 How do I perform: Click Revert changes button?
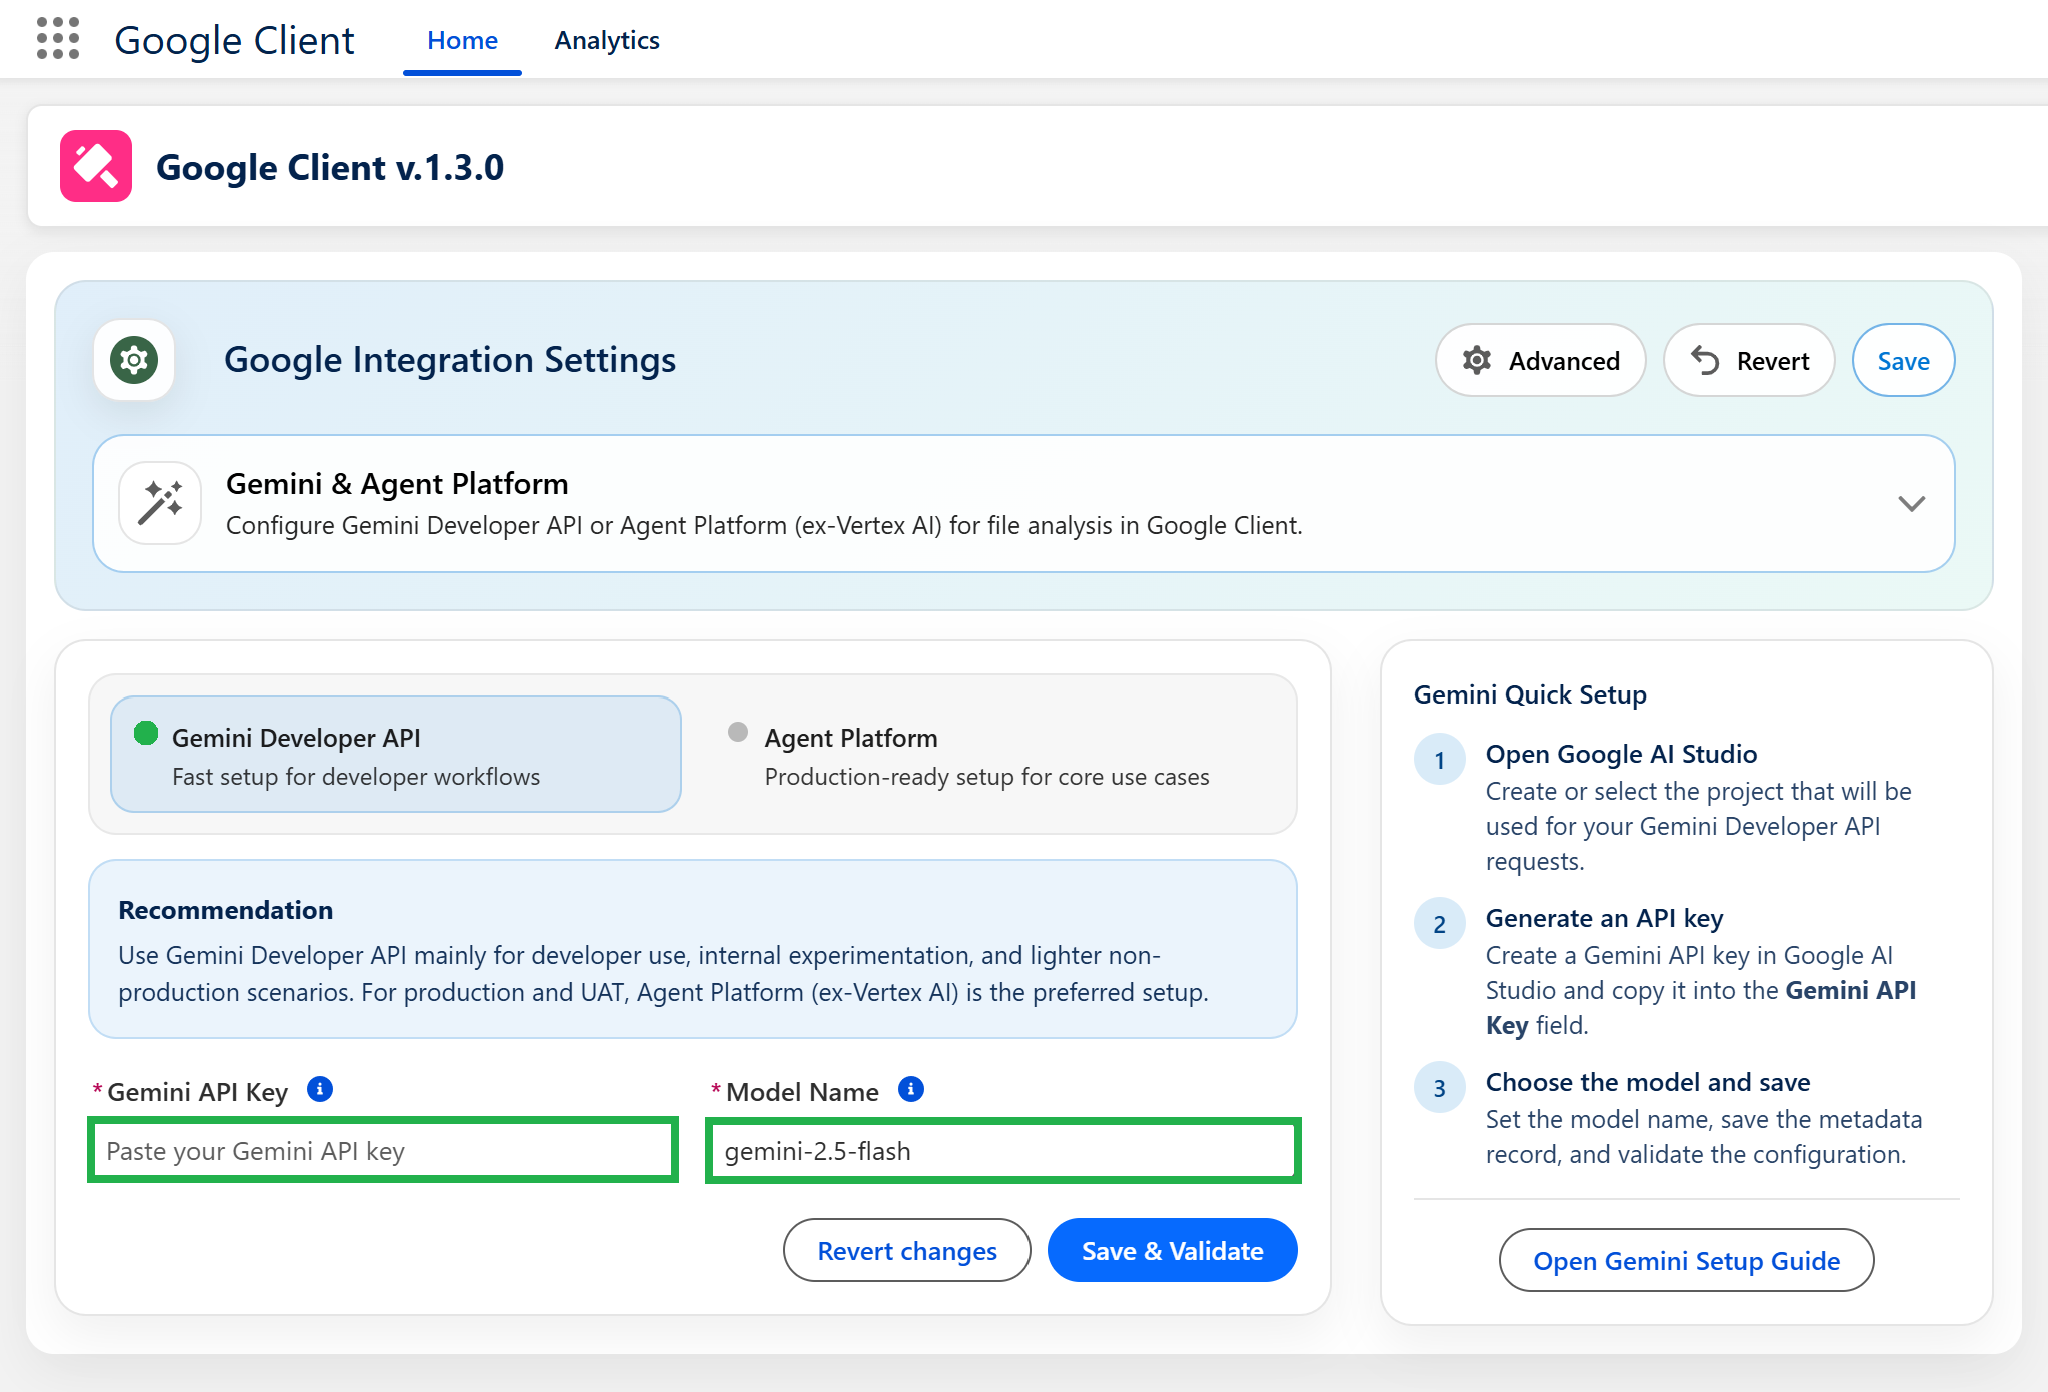[907, 1250]
